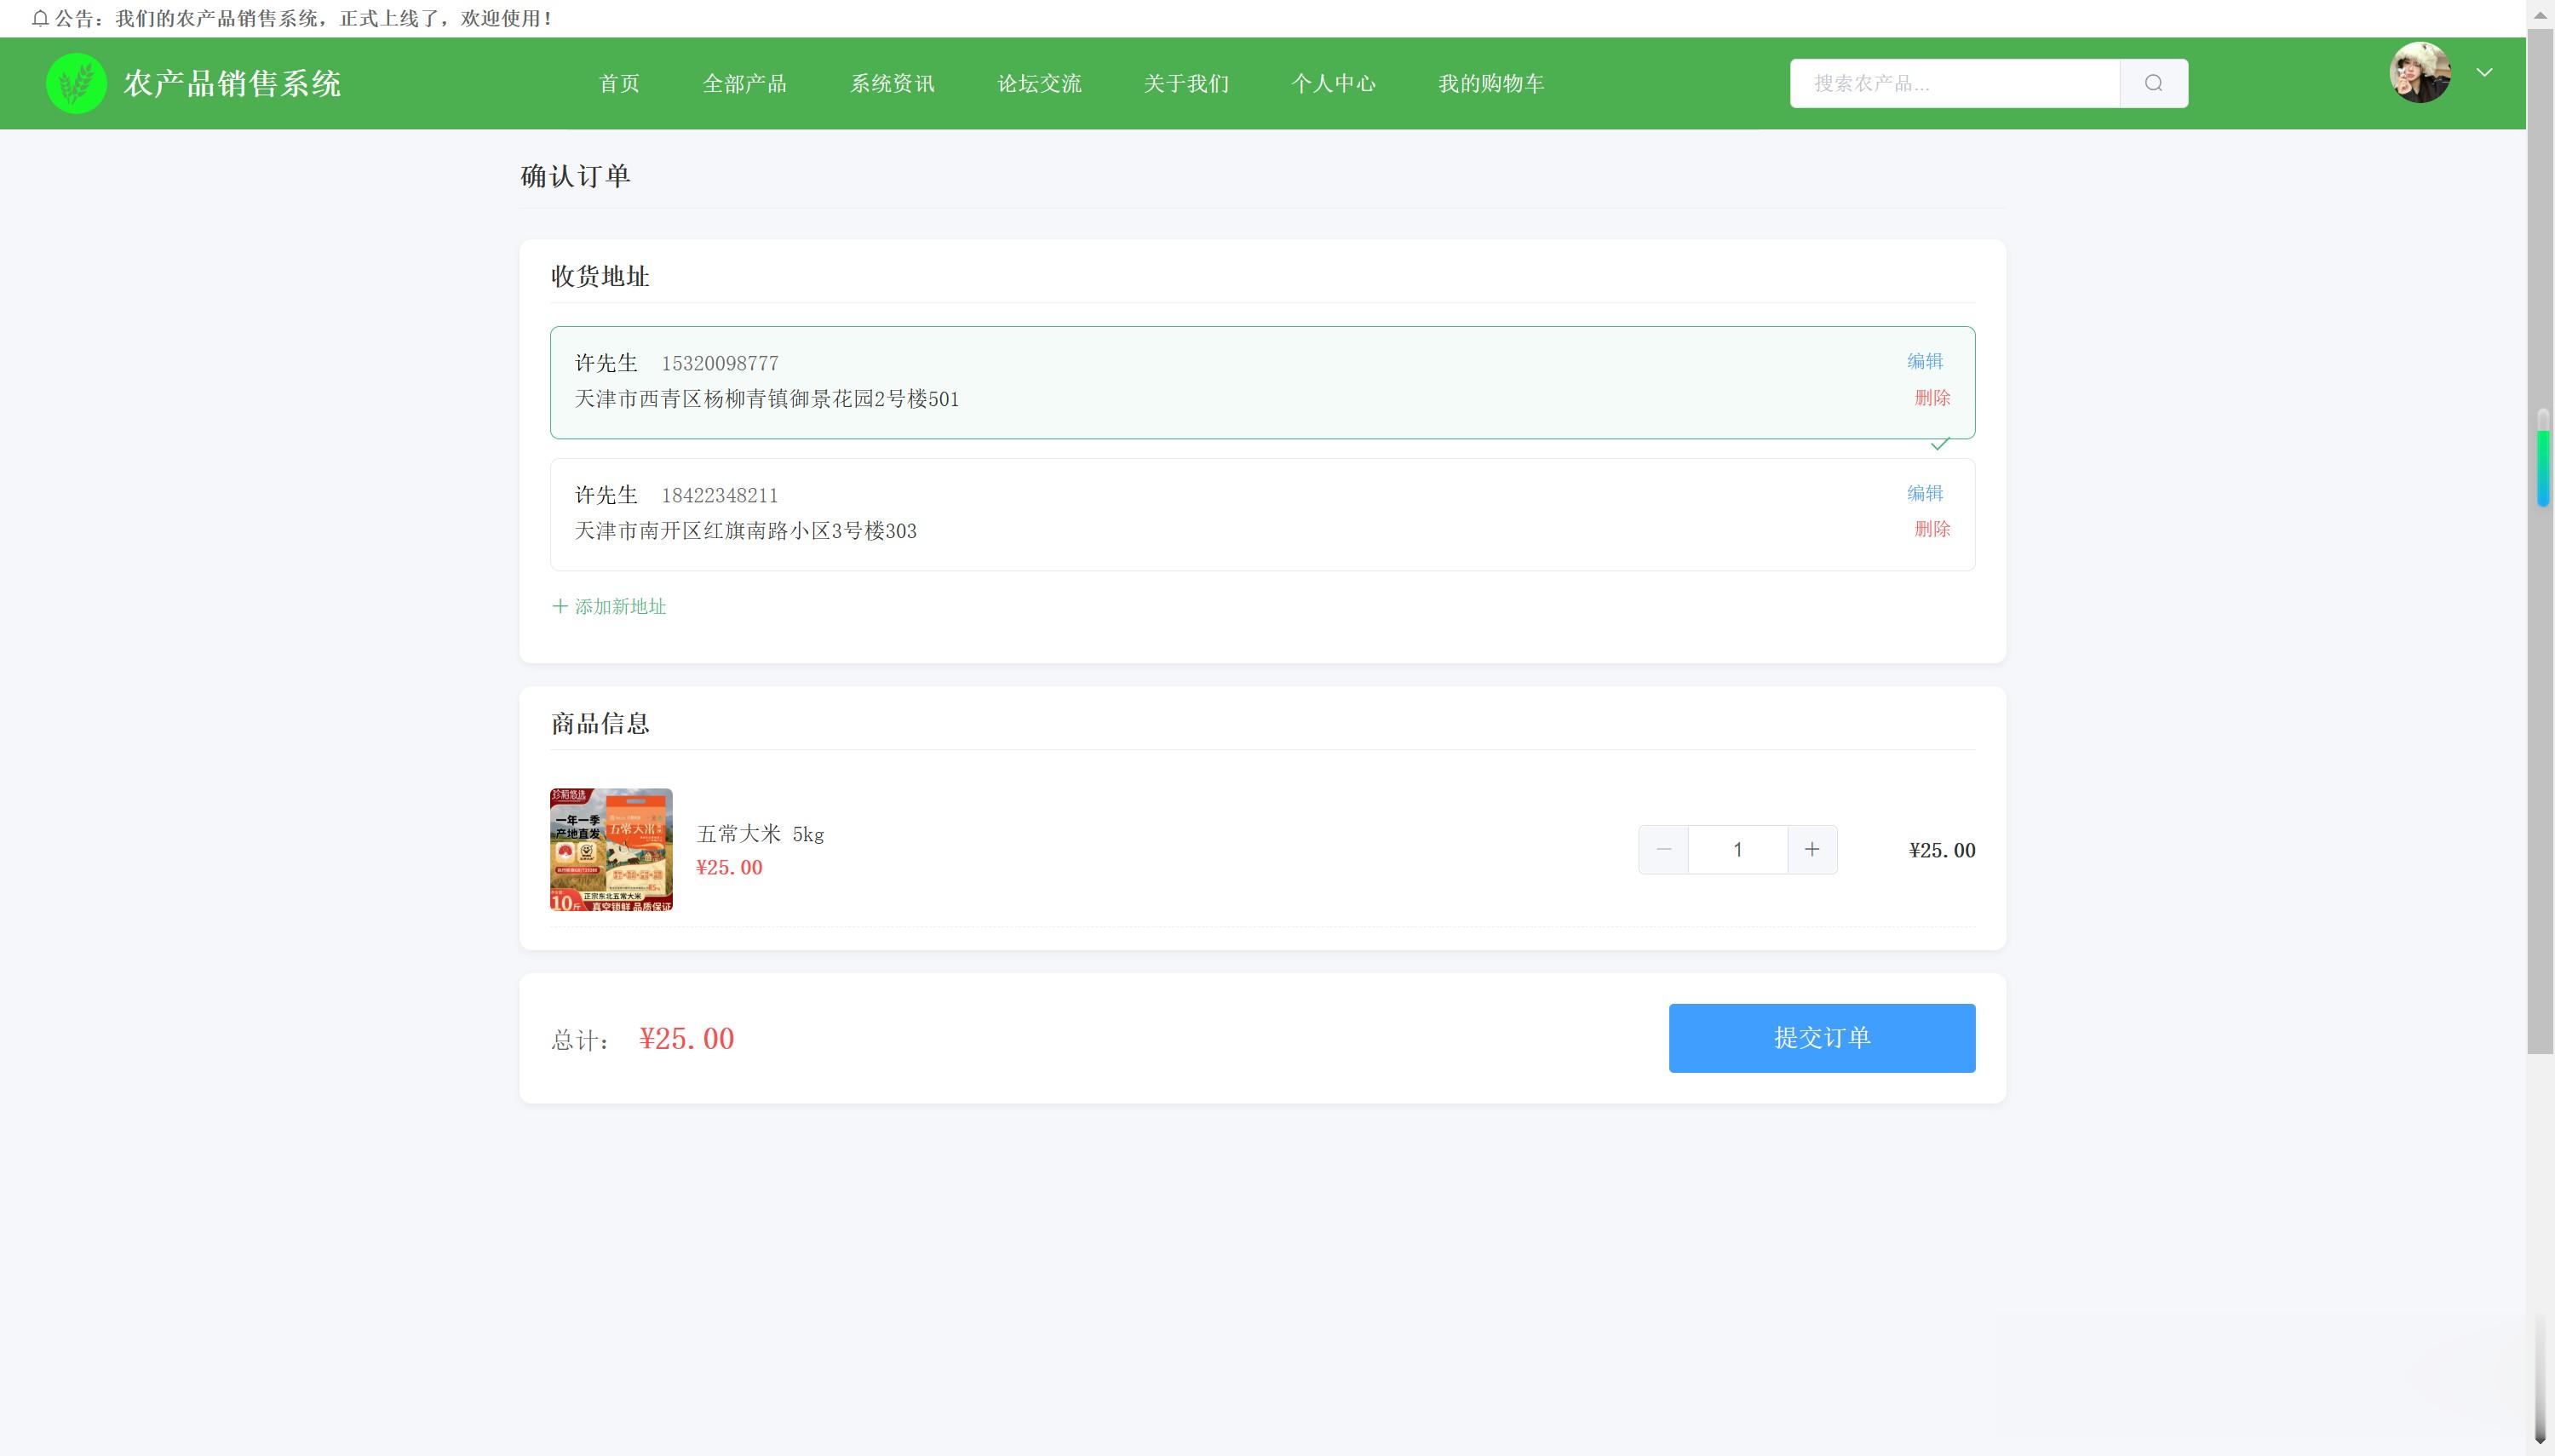Click the green checkmark on selected address
The image size is (2555, 1456).
[x=1939, y=444]
